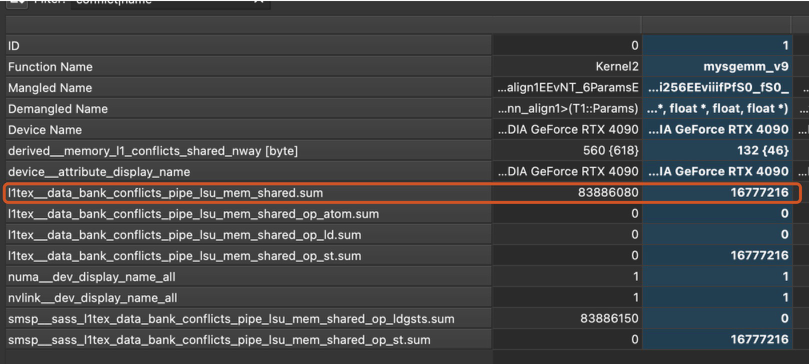
Task: Select derived__memory_l1_conflicts_shared_nway metric row
Action: 249,151
